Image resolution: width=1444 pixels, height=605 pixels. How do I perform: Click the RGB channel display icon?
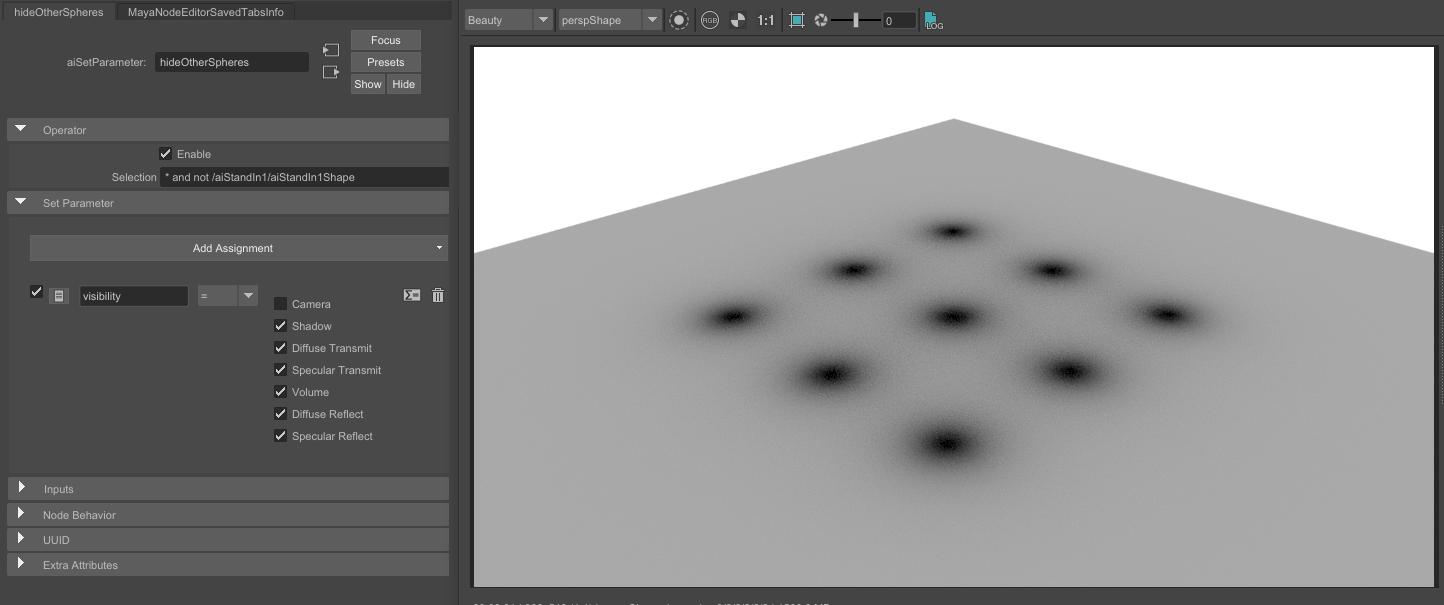click(x=710, y=19)
